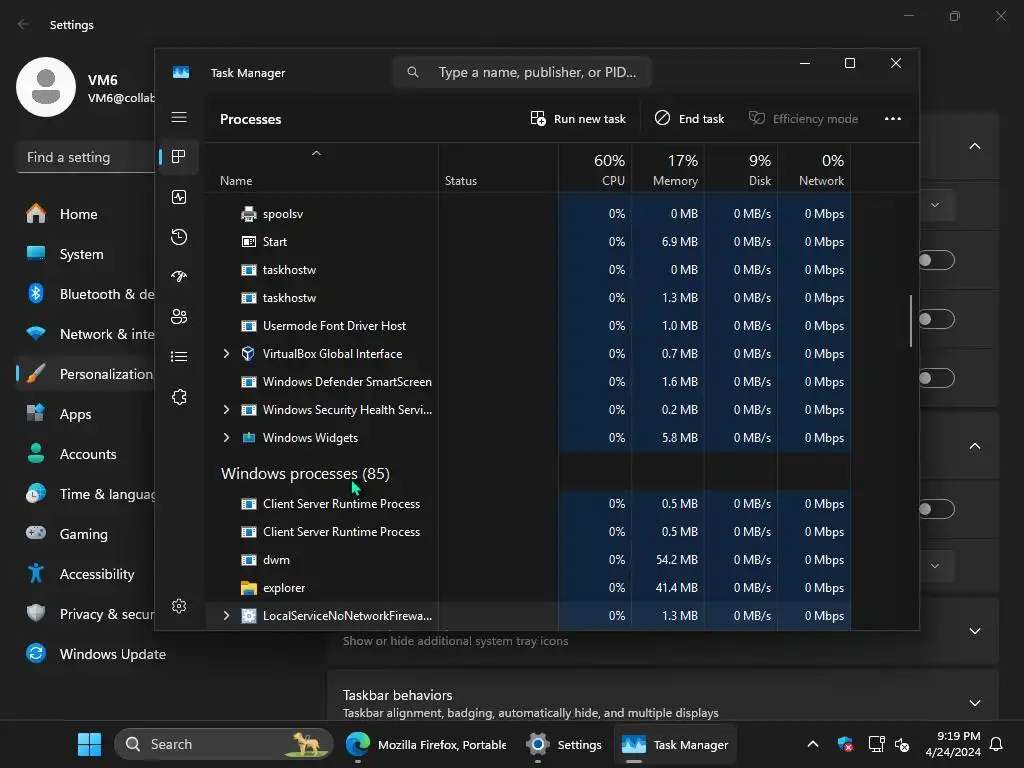This screenshot has width=1024, height=768.
Task: Click the dwm process icon
Action: point(248,560)
